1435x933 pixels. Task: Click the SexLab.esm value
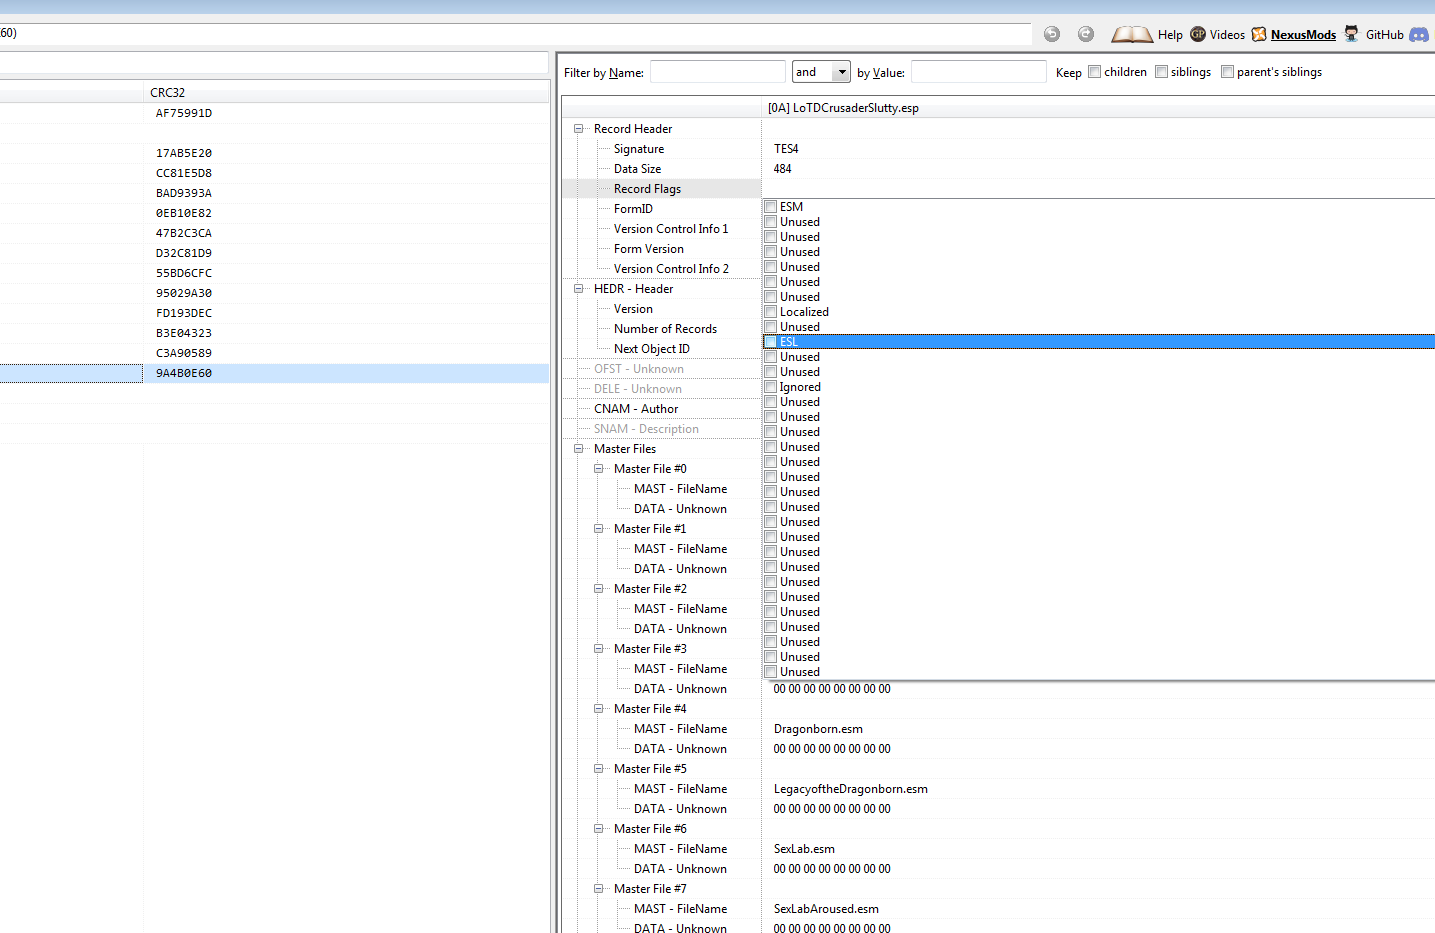tap(804, 849)
